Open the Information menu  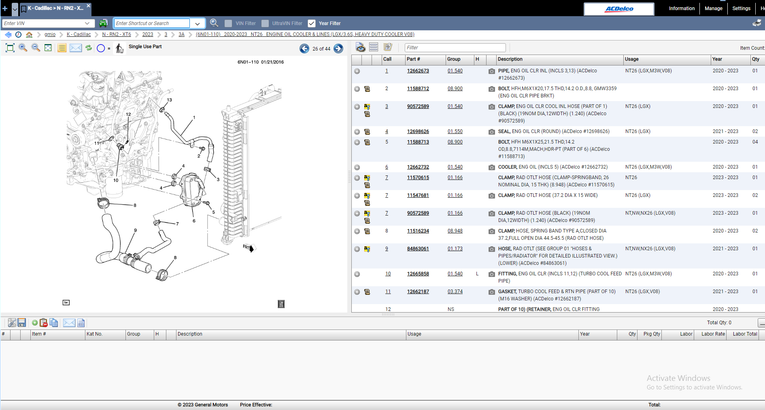[681, 8]
